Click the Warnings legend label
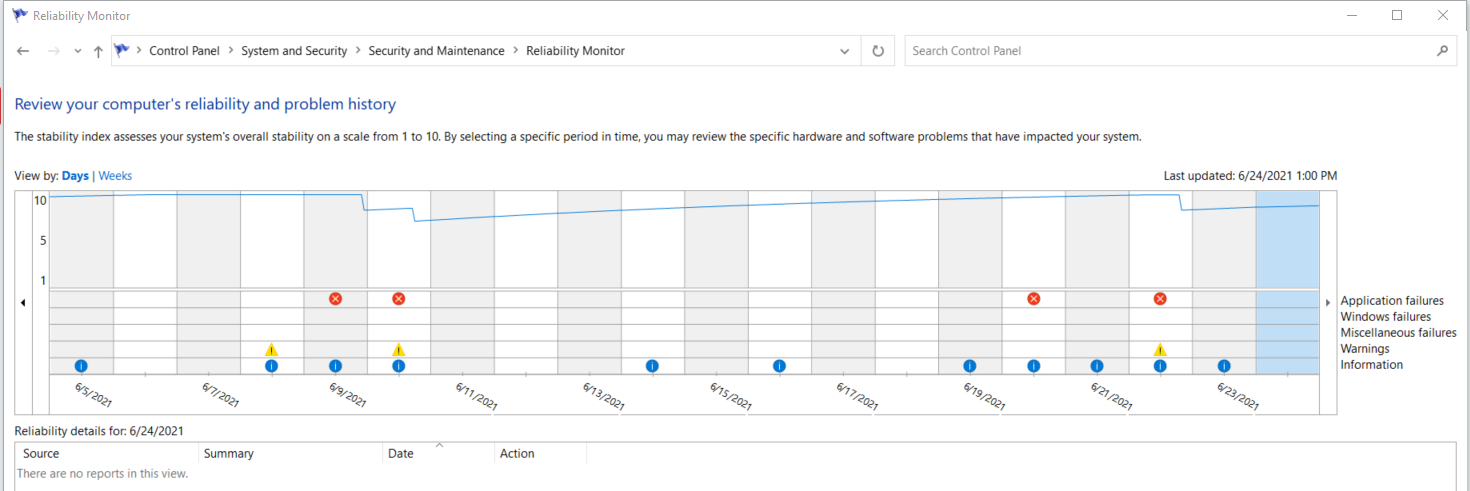1470x491 pixels. click(x=1365, y=349)
